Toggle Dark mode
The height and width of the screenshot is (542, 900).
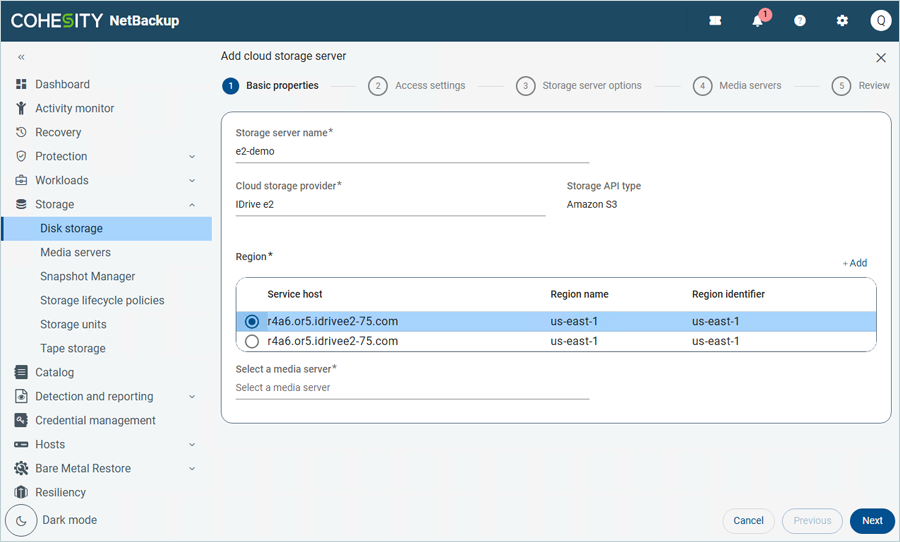pos(22,520)
